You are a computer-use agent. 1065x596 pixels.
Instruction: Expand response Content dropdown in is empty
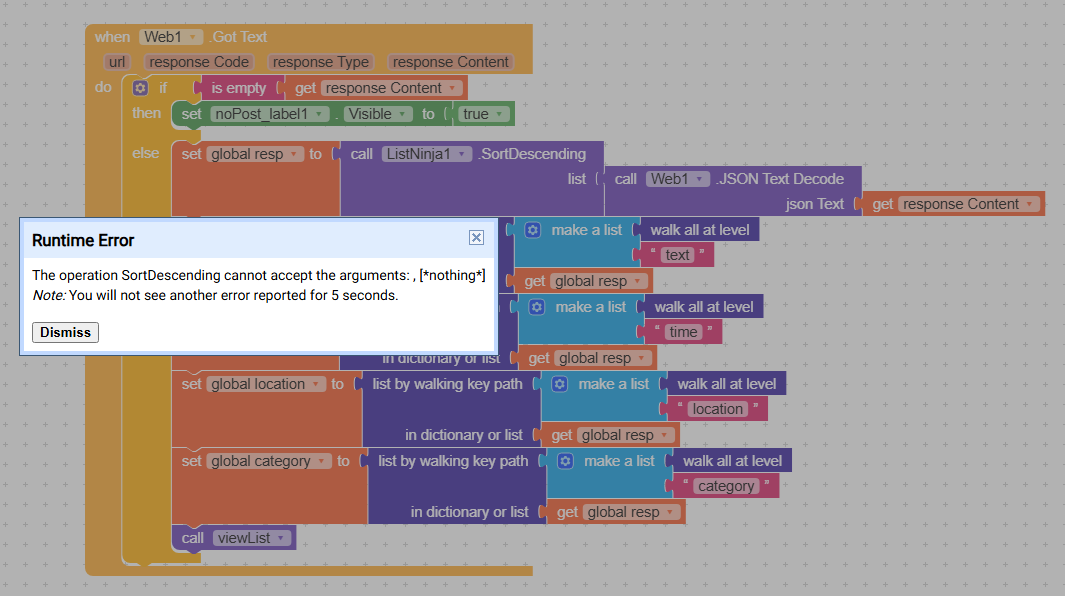click(x=452, y=88)
